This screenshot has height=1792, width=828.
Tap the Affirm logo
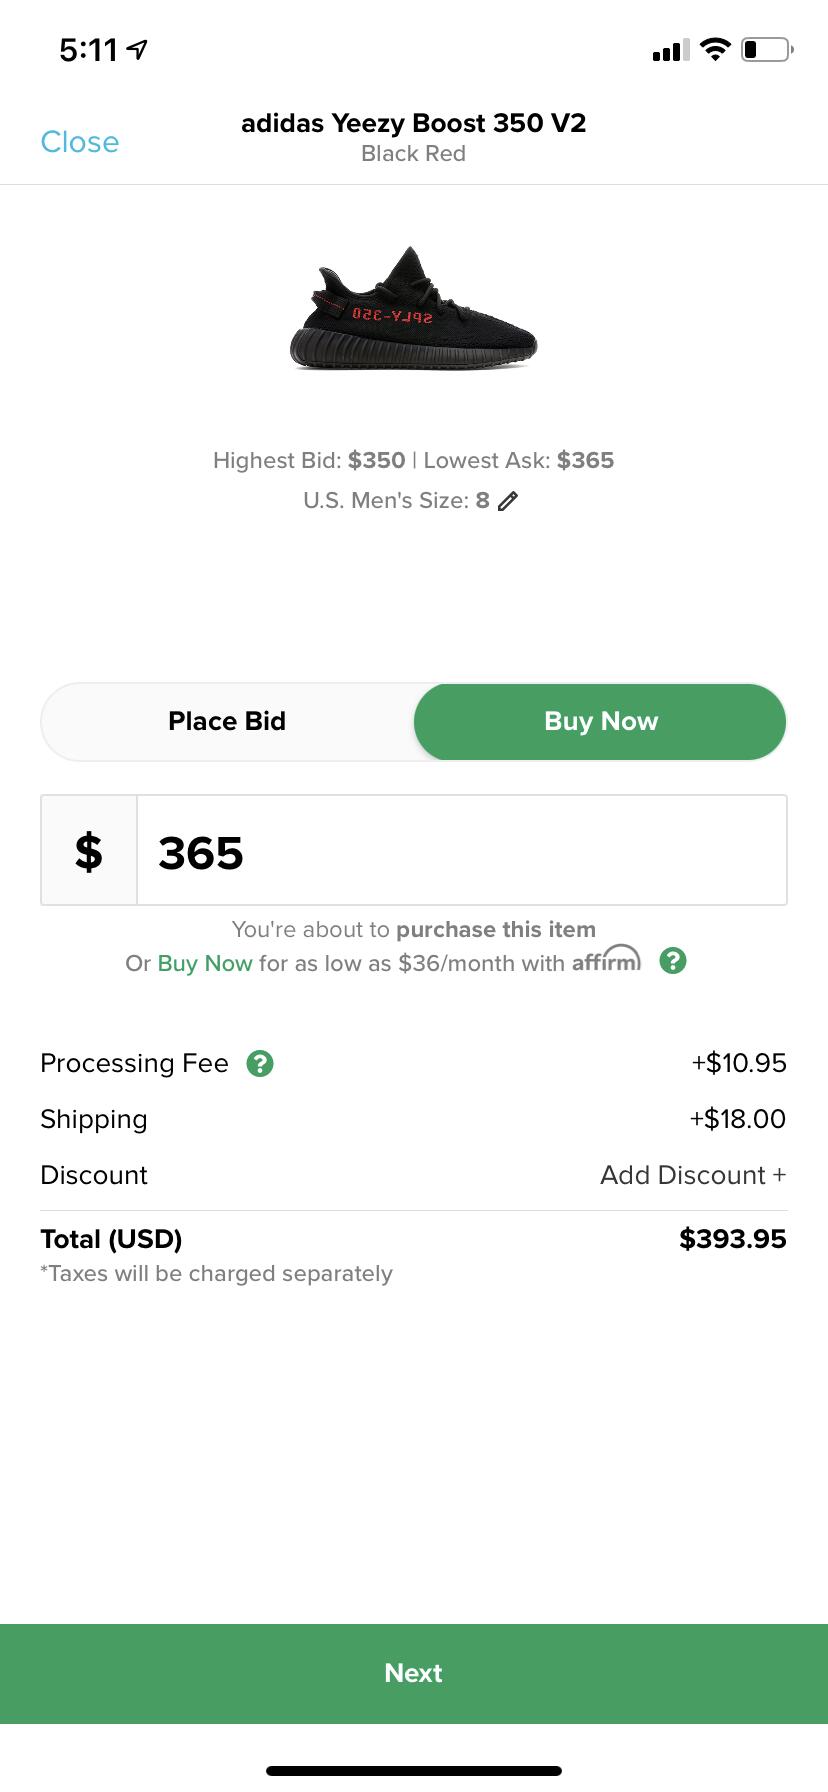click(606, 960)
